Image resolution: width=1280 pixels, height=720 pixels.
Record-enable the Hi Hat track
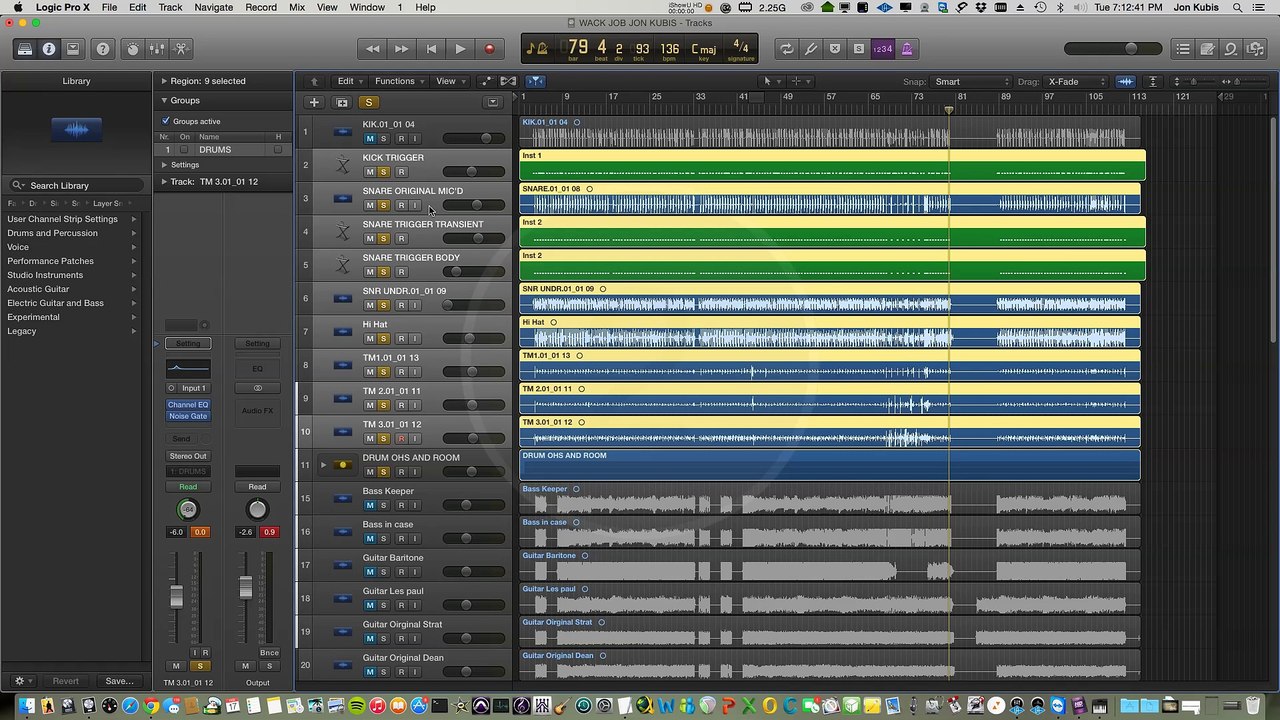click(x=401, y=339)
